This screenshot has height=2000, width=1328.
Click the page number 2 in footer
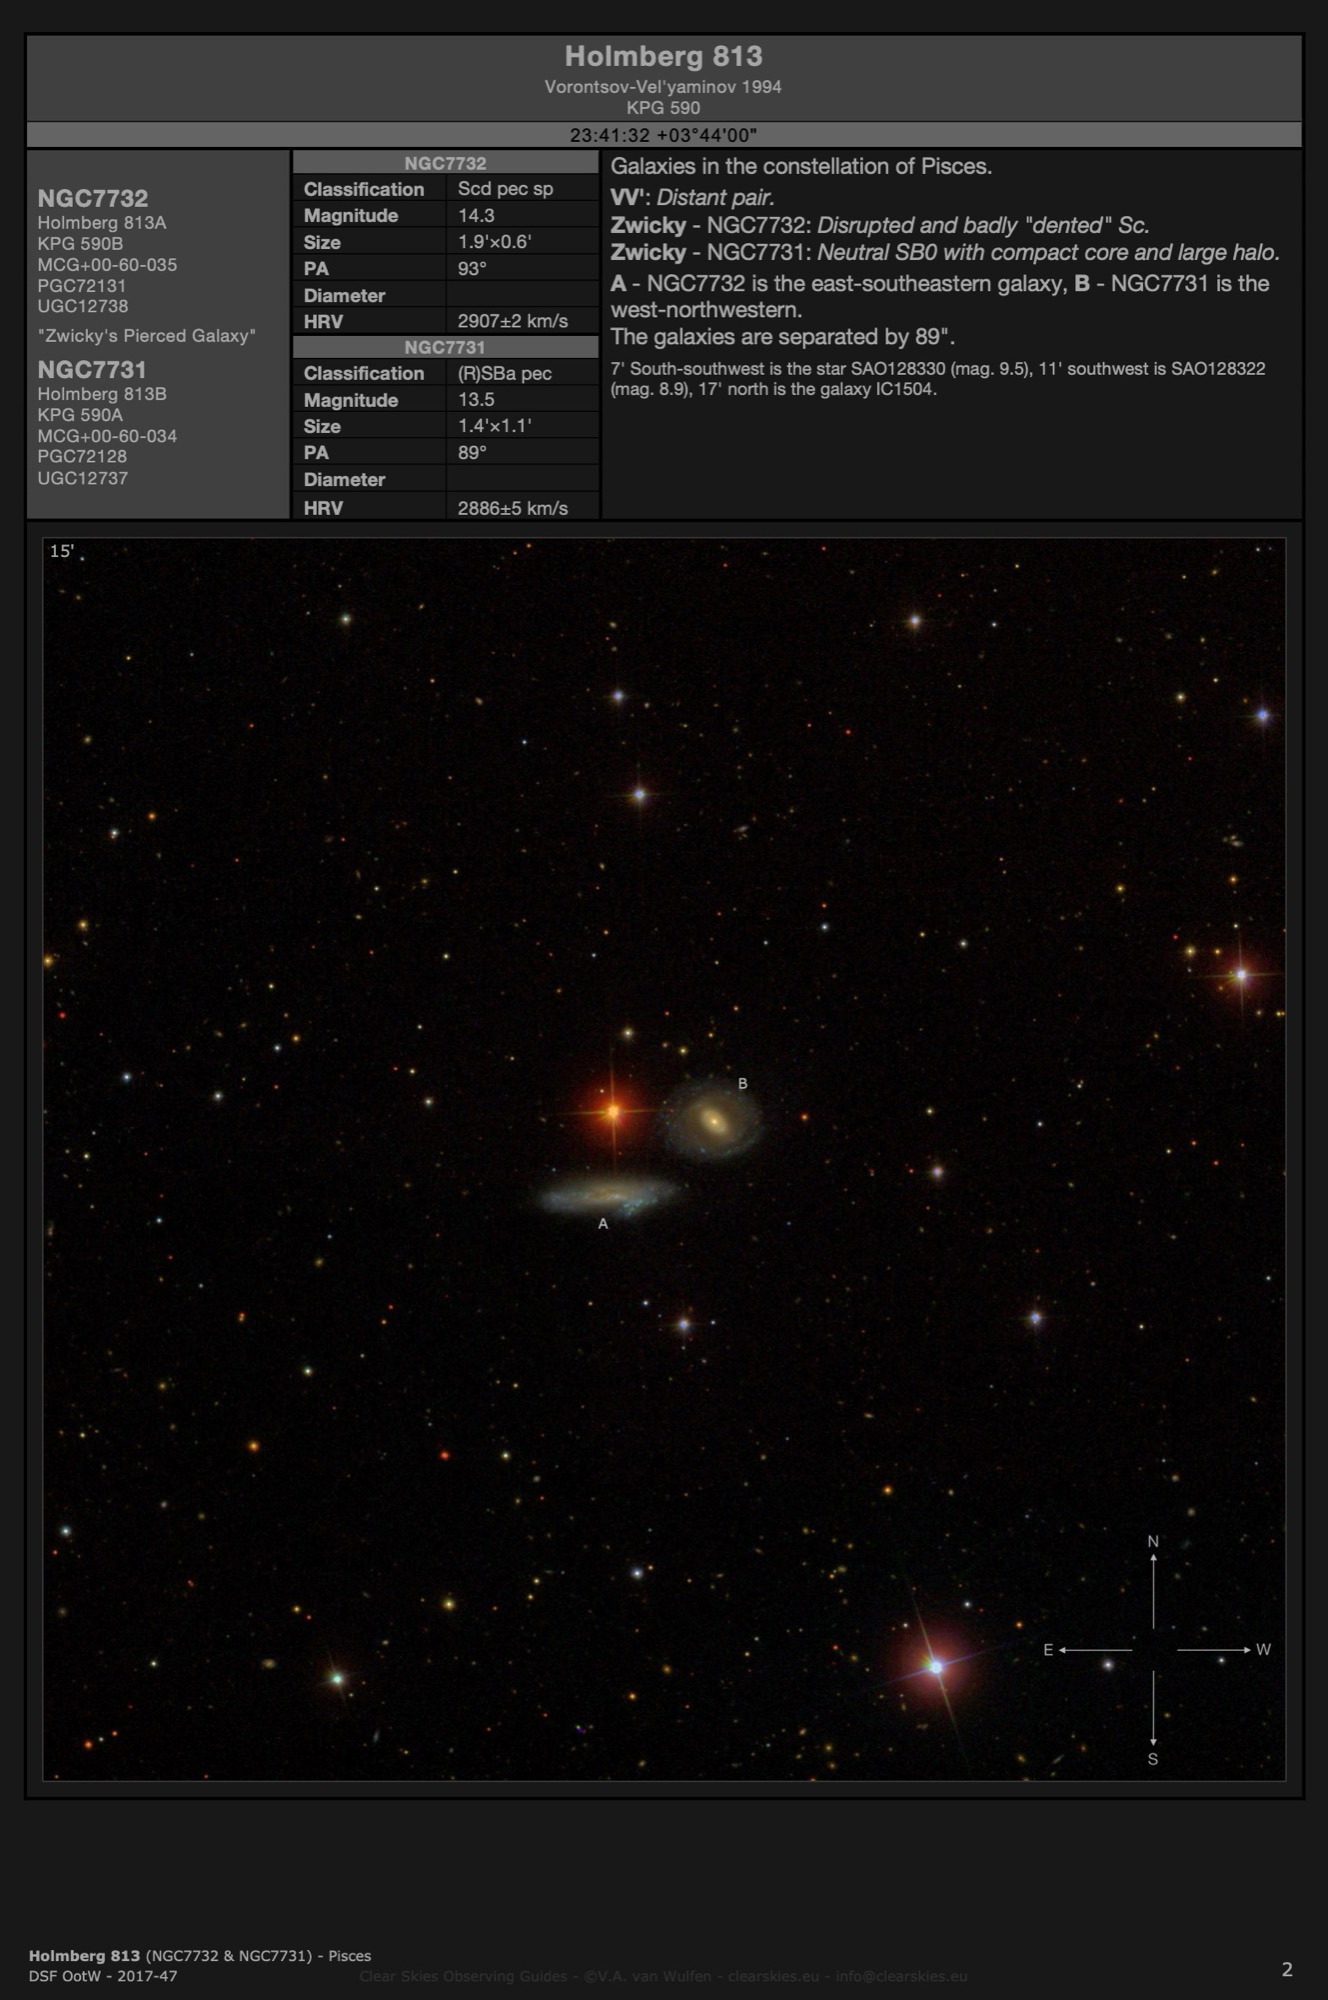[x=1287, y=1969]
